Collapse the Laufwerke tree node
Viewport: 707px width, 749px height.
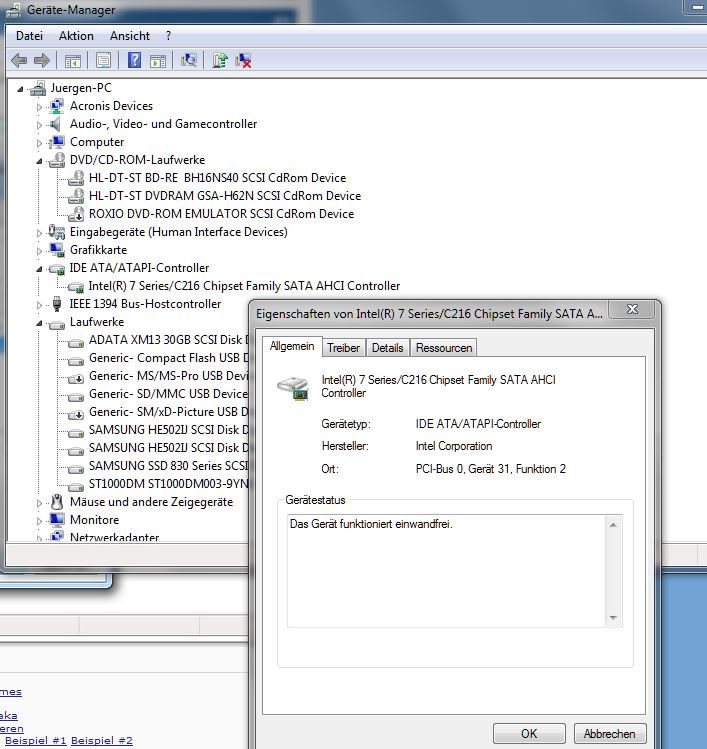(x=40, y=323)
